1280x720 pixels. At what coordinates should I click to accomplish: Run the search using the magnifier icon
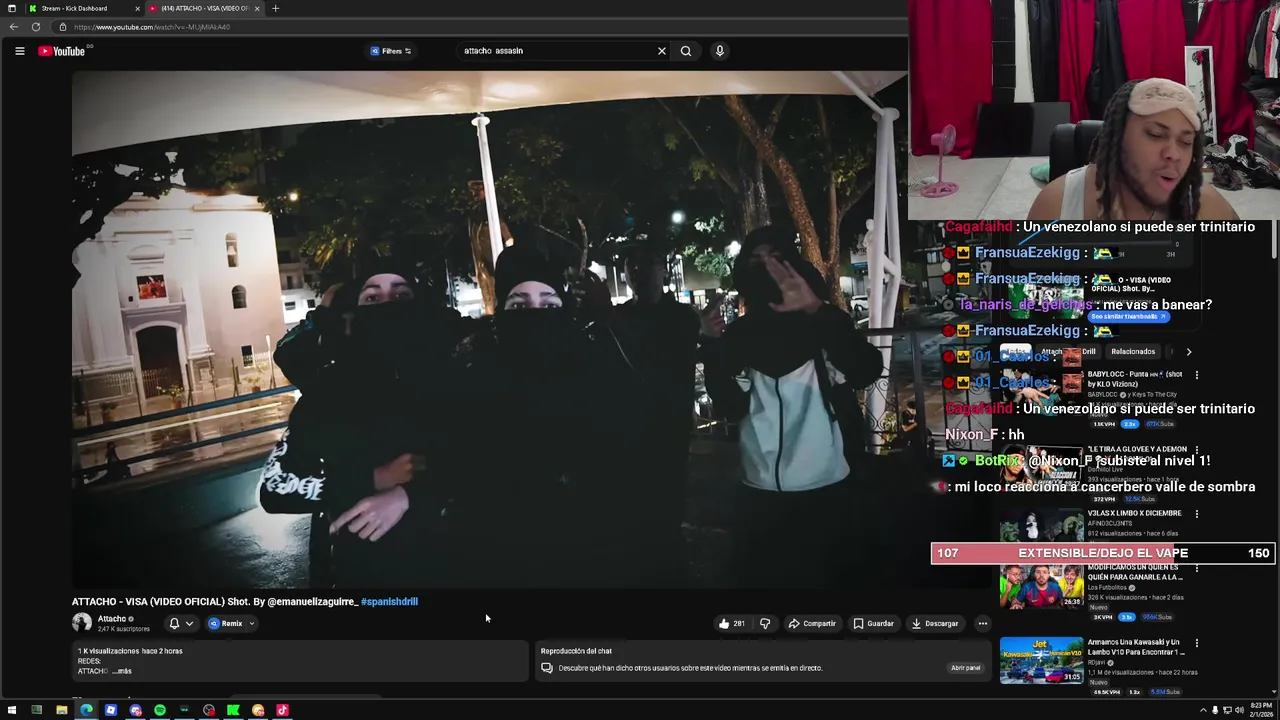[686, 51]
